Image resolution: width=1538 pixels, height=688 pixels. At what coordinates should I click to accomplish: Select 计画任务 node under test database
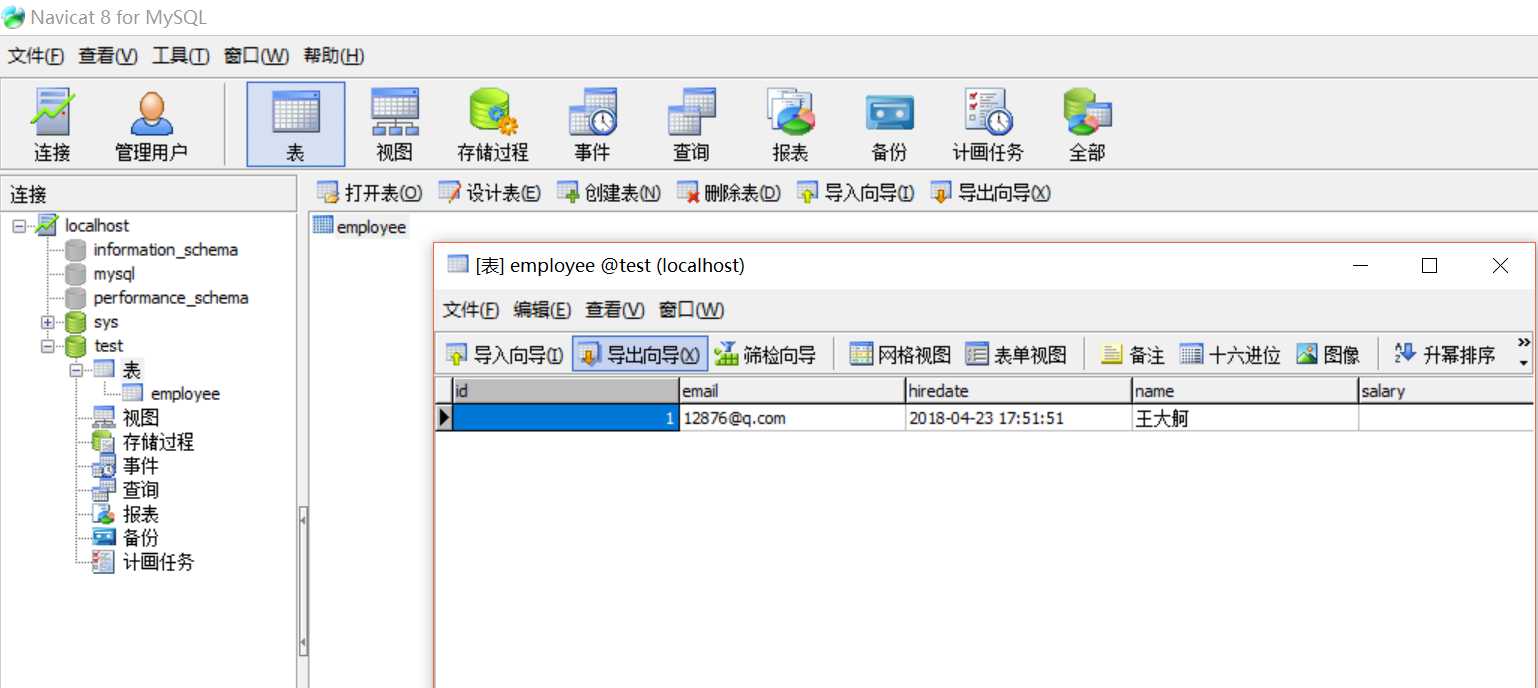tap(158, 562)
